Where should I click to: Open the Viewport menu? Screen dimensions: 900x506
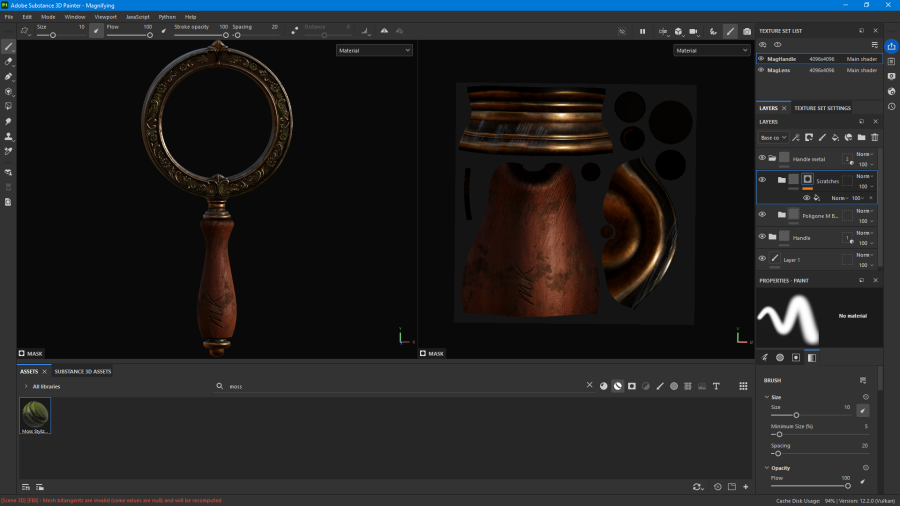pos(106,17)
